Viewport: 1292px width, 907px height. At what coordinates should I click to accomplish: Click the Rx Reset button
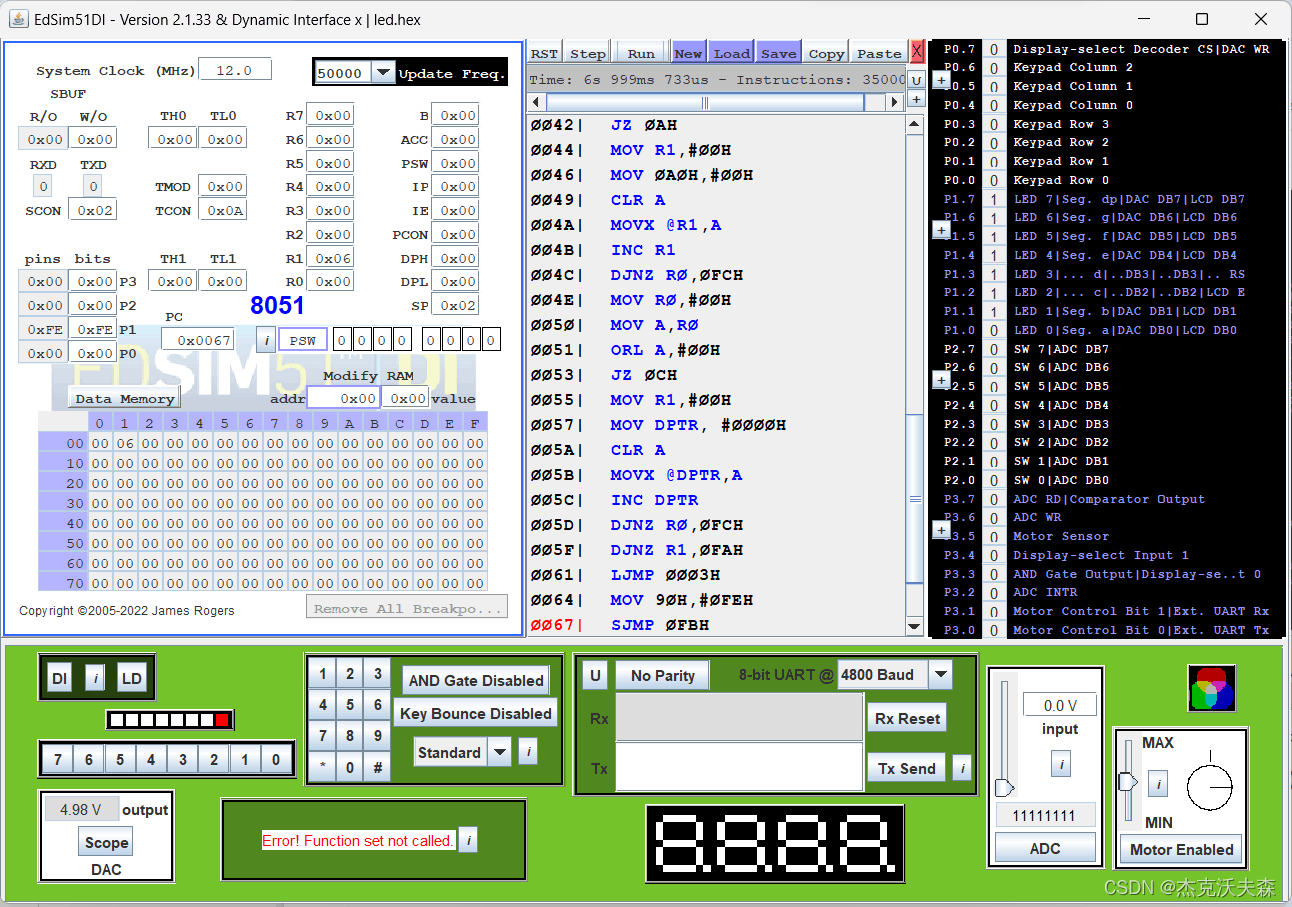(x=907, y=718)
